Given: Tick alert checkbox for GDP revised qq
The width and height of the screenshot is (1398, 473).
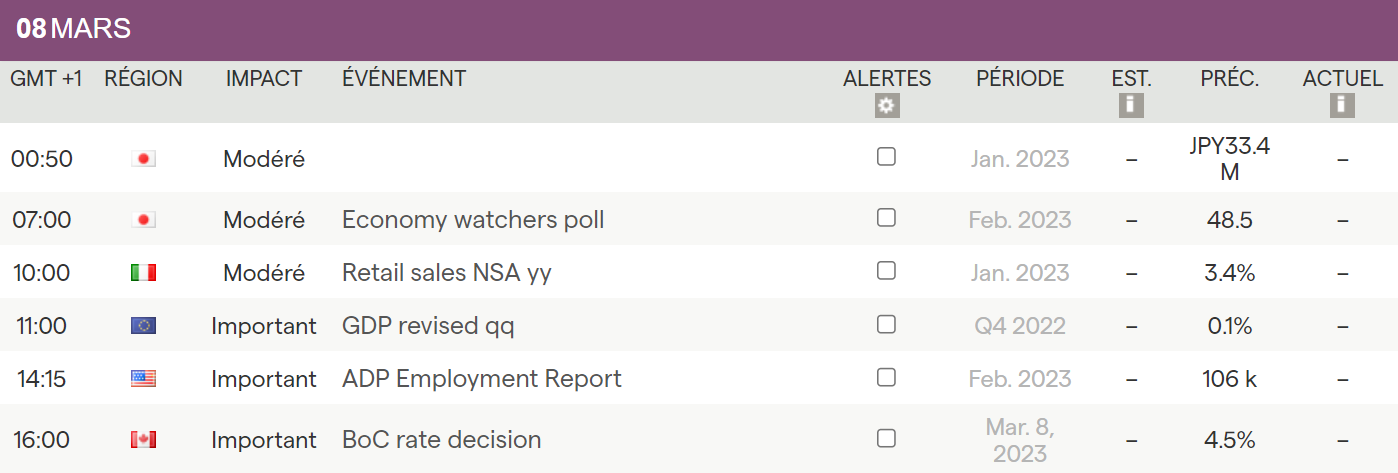Looking at the screenshot, I should [886, 324].
